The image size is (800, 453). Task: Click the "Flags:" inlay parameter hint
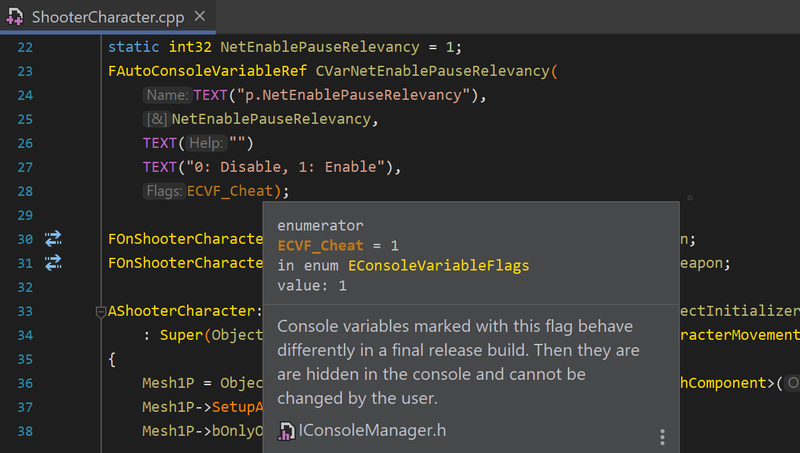163,191
